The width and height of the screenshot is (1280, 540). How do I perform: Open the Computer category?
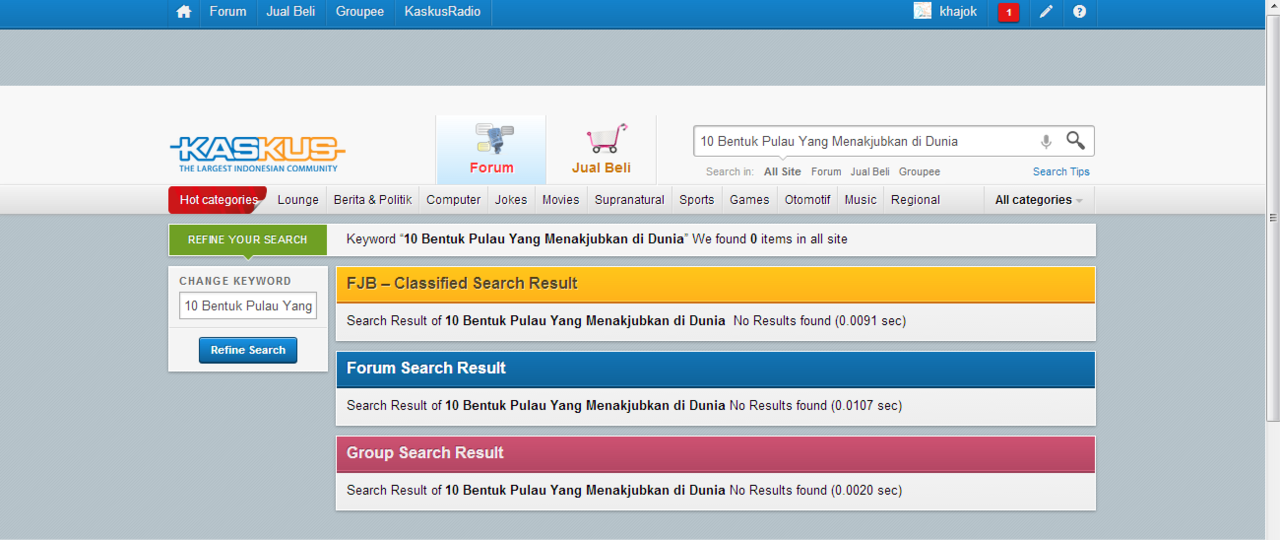click(453, 200)
